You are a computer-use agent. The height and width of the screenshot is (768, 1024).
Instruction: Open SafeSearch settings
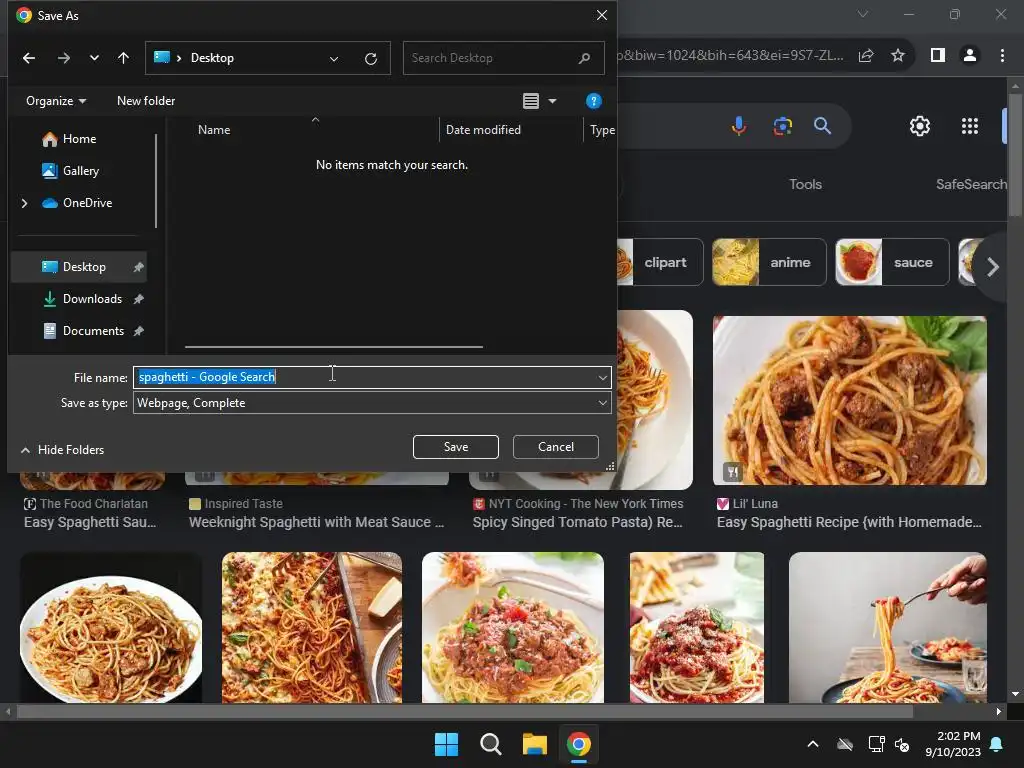point(971,184)
